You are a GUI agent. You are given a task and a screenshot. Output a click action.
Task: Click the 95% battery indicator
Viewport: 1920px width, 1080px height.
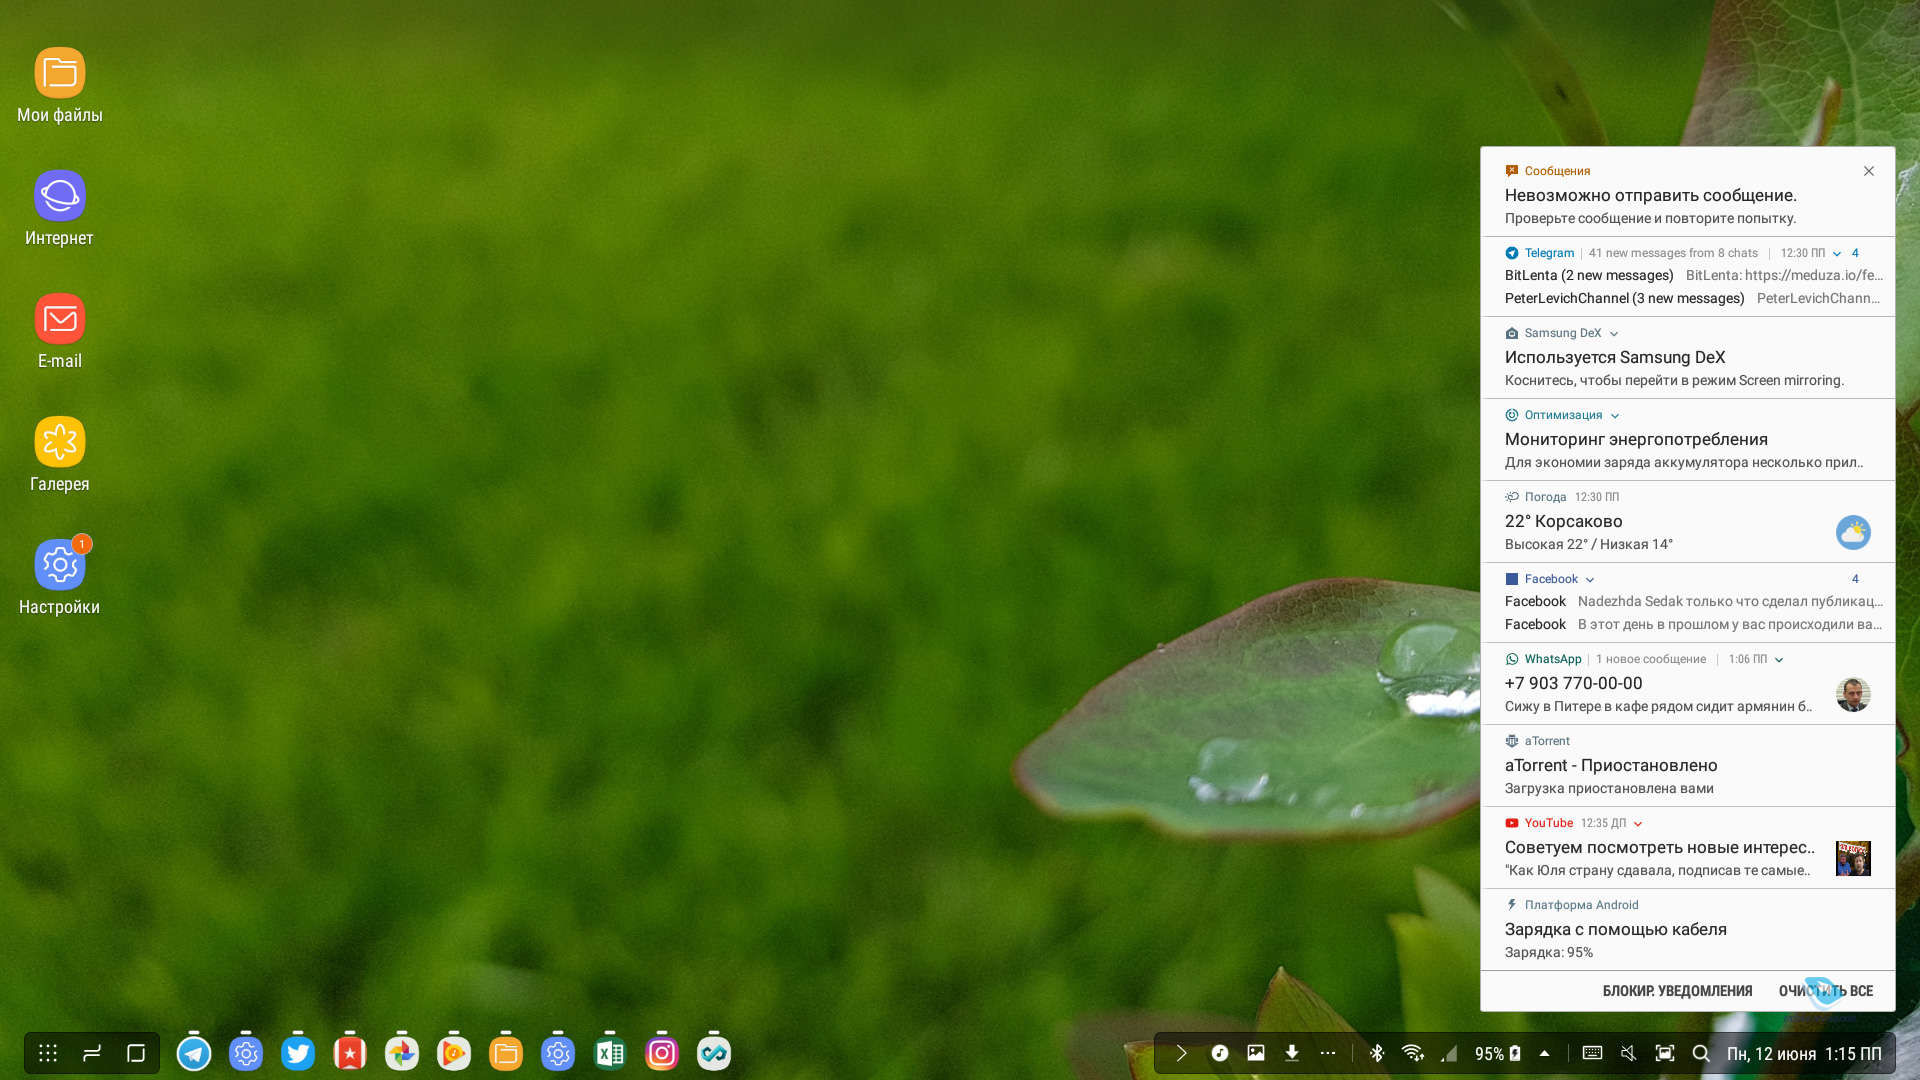coord(1498,1054)
